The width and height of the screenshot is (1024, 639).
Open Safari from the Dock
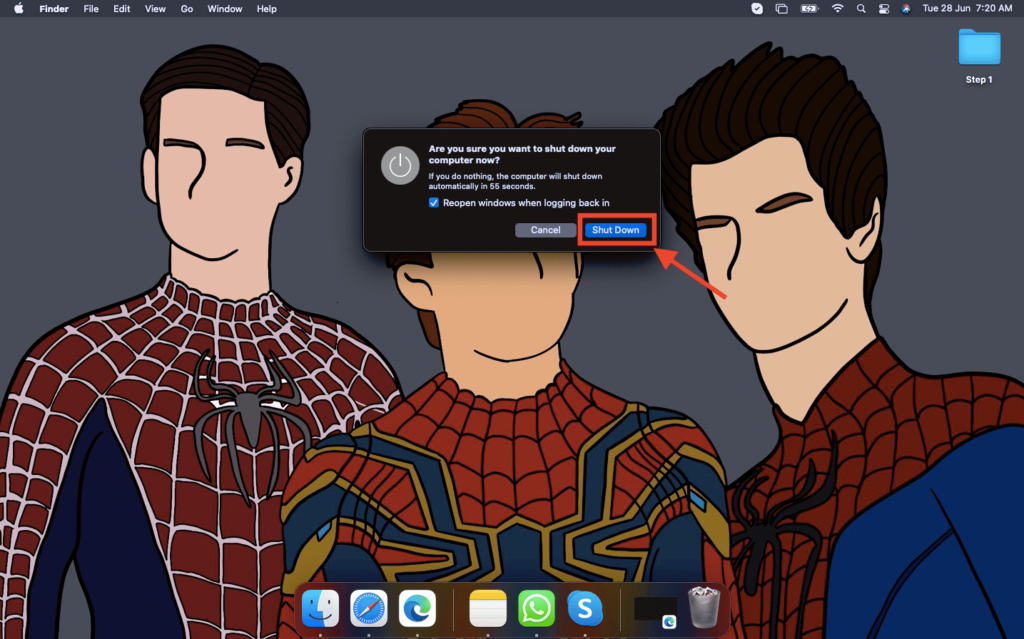(x=369, y=607)
